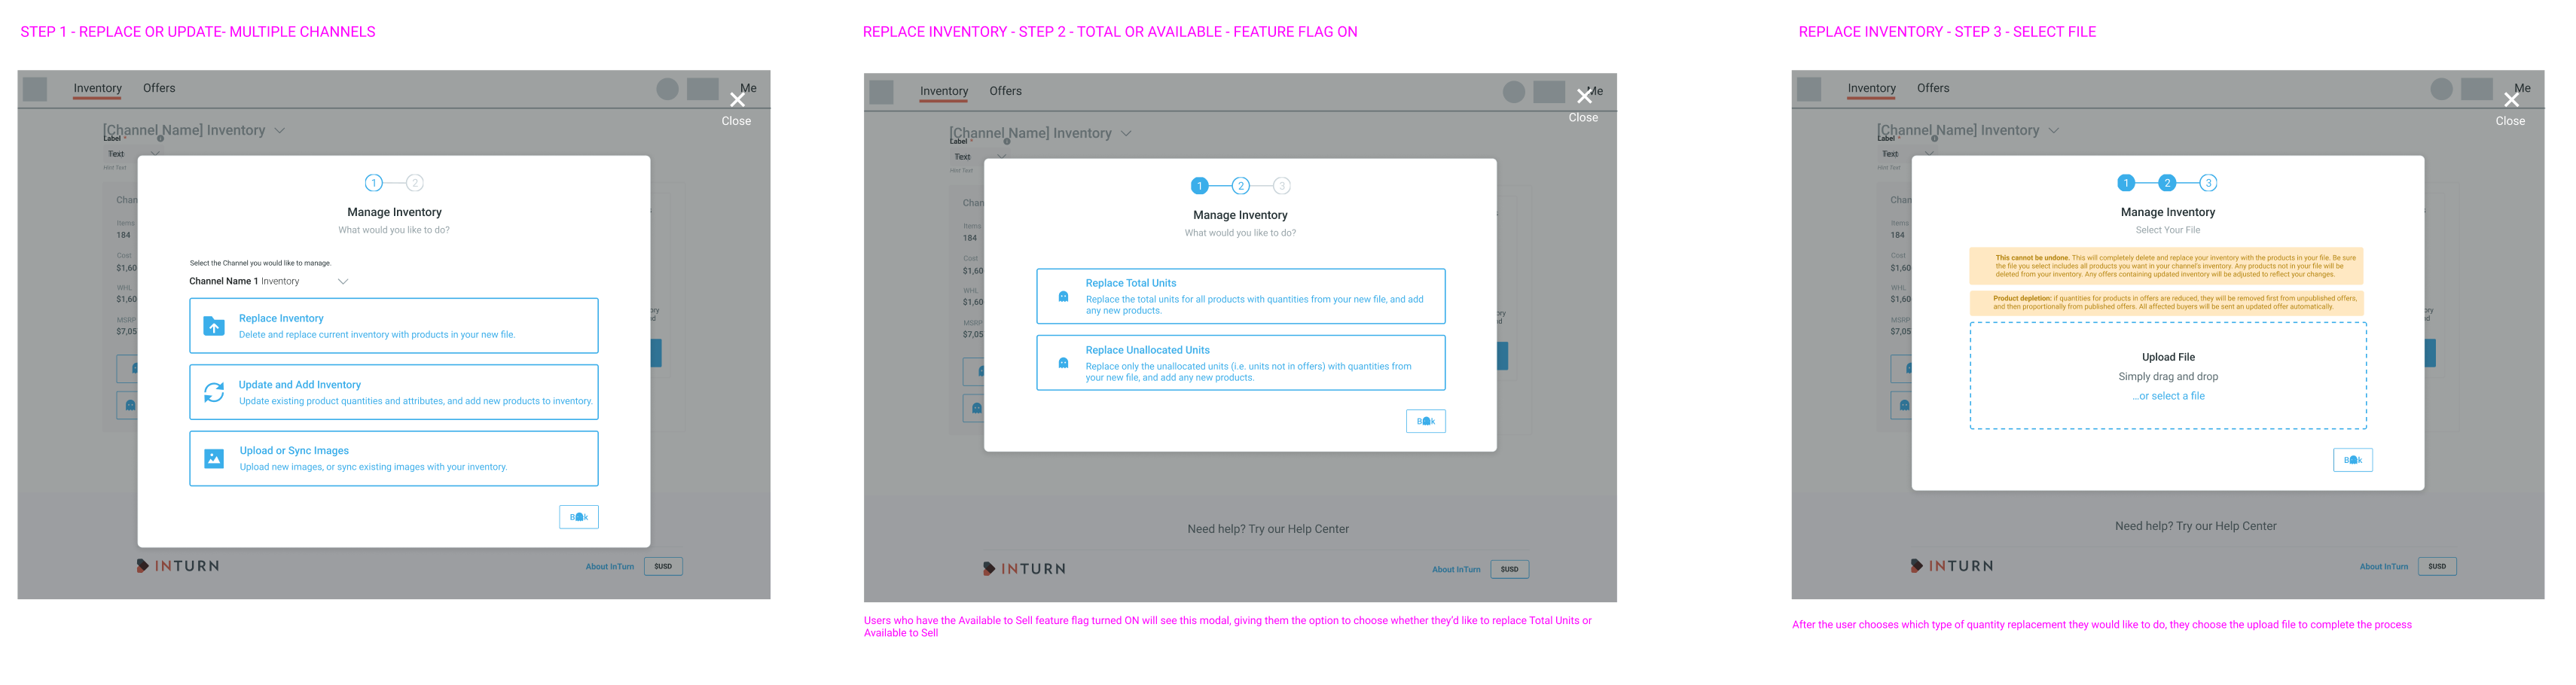Image resolution: width=2576 pixels, height=685 pixels.
Task: Click the round avatar in Step 3 header
Action: (2441, 89)
